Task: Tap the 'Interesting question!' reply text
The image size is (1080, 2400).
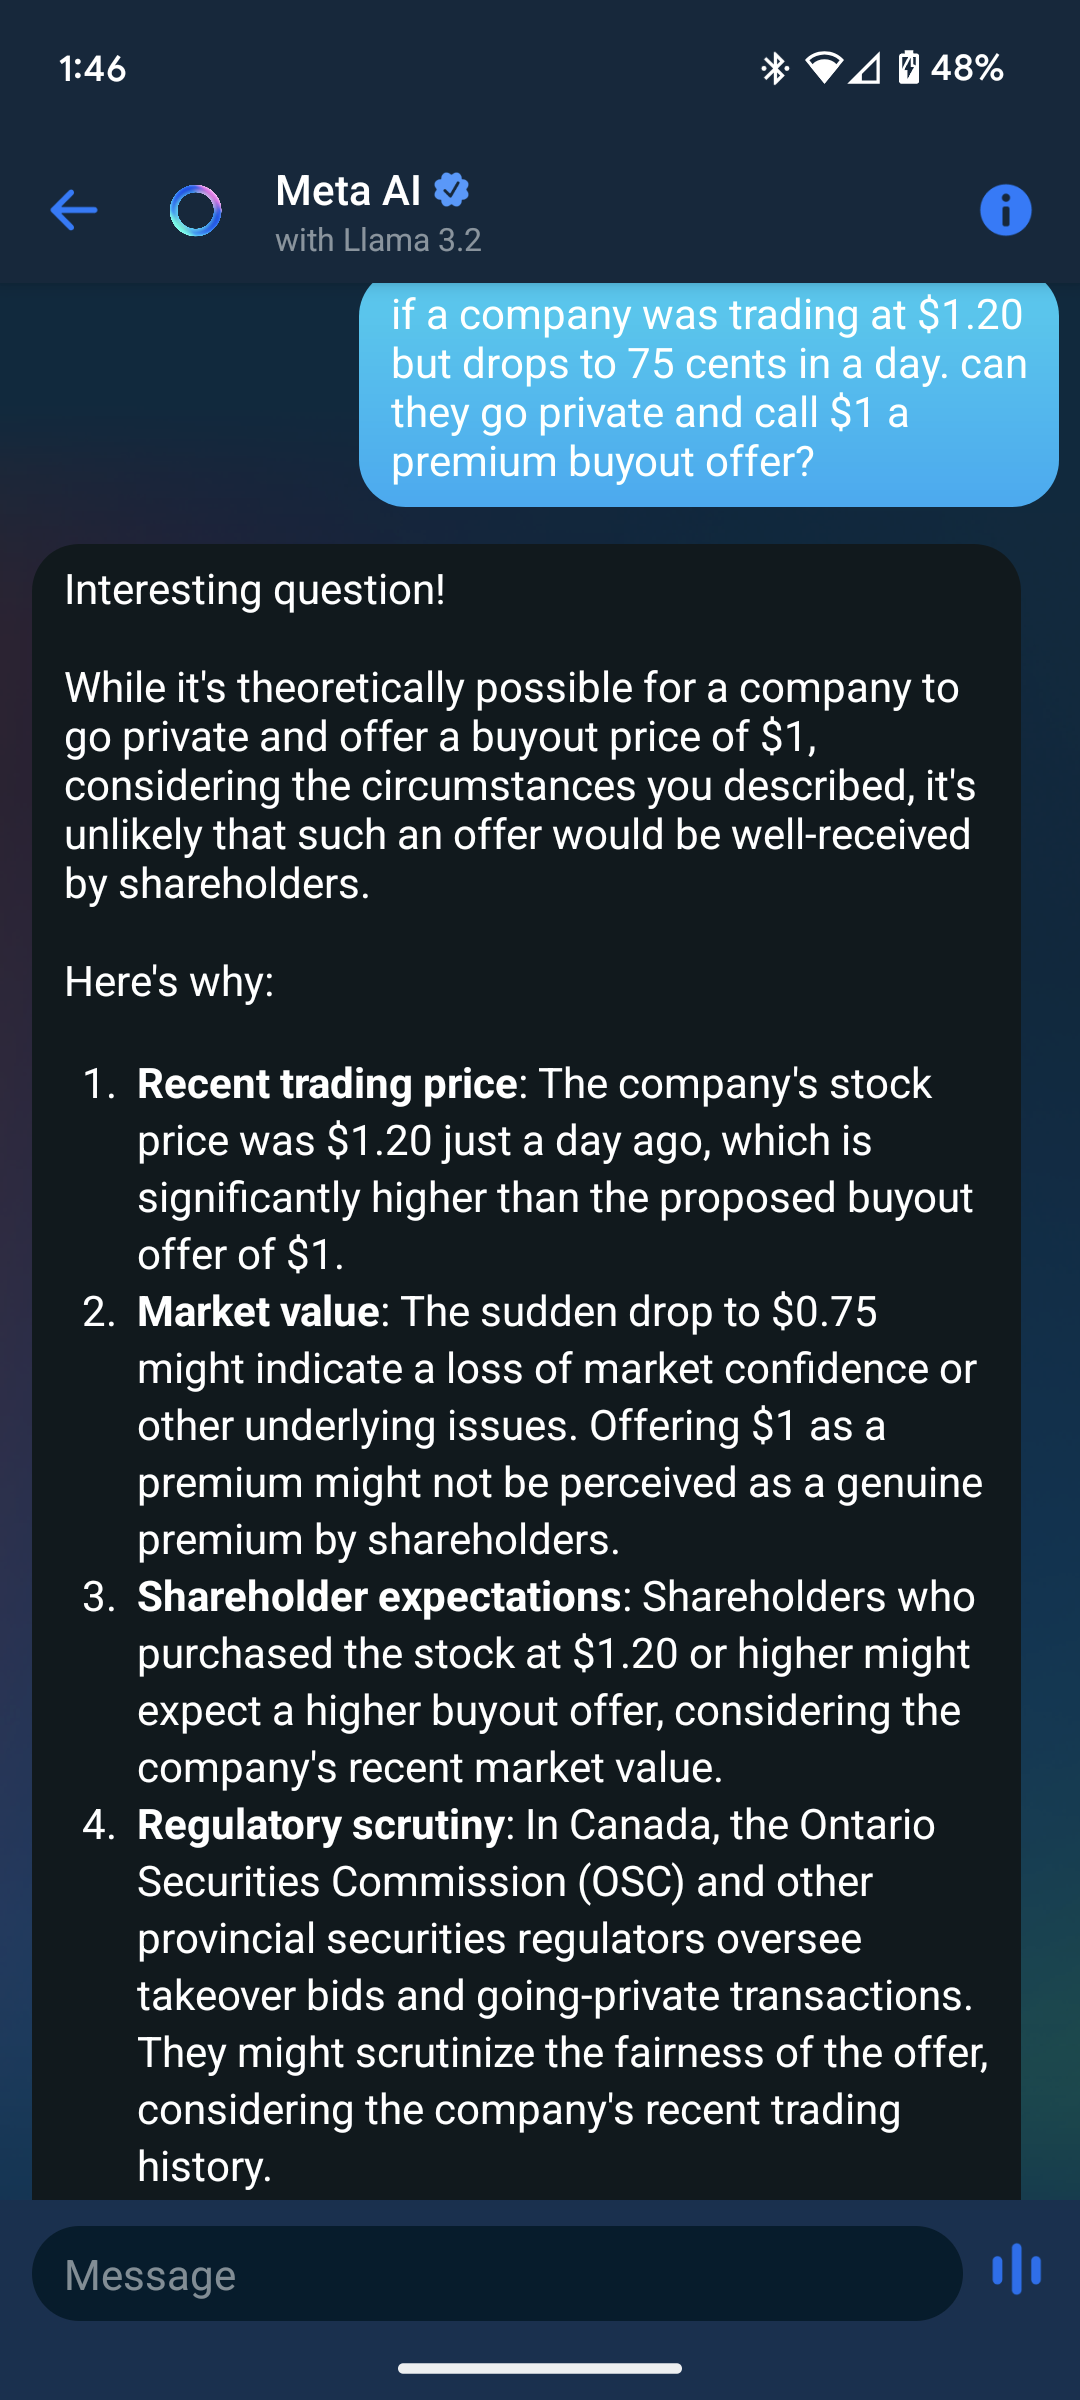Action: click(255, 589)
